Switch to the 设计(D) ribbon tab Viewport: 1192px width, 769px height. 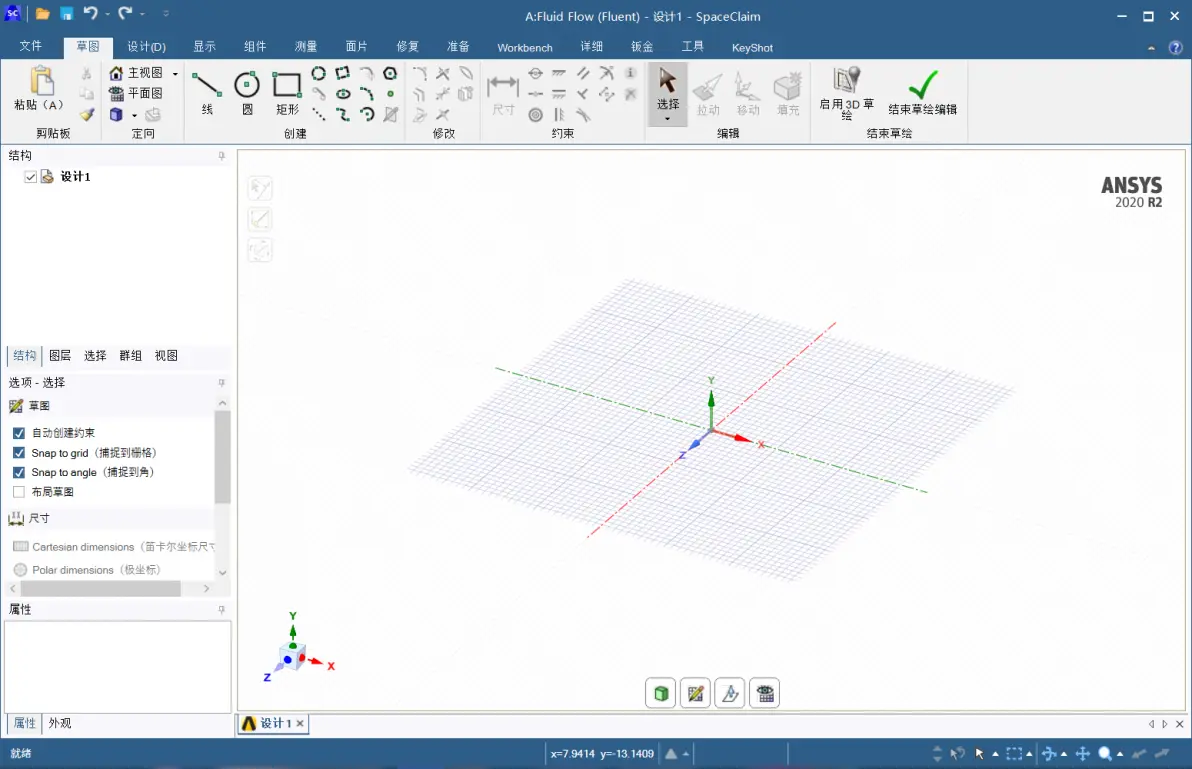tap(146, 47)
